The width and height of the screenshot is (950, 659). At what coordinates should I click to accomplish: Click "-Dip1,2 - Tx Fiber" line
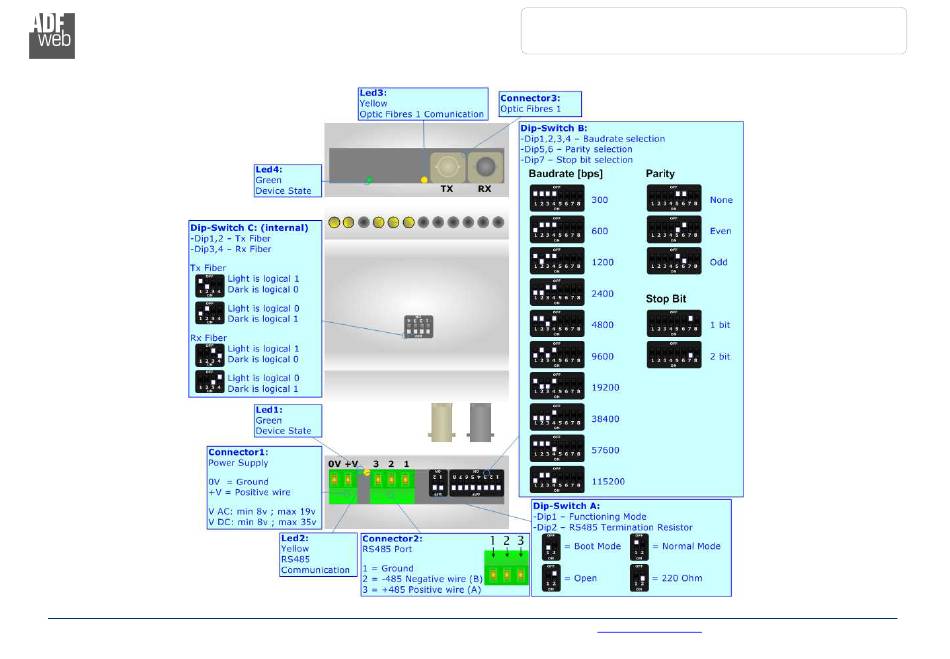point(230,239)
